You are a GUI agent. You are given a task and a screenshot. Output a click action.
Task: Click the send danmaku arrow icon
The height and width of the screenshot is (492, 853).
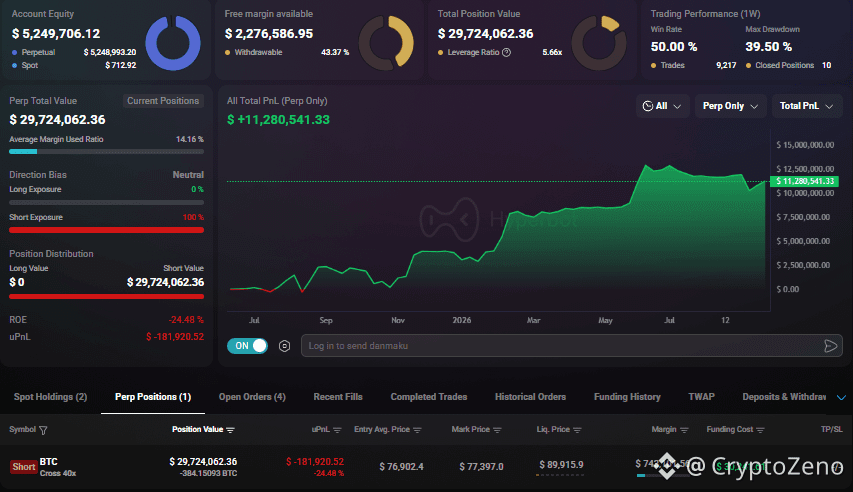(830, 346)
